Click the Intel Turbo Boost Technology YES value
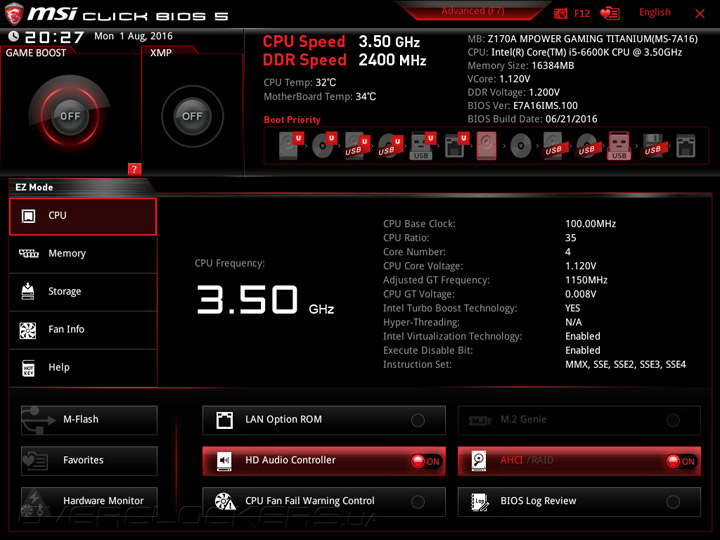The width and height of the screenshot is (720, 540). (x=573, y=308)
